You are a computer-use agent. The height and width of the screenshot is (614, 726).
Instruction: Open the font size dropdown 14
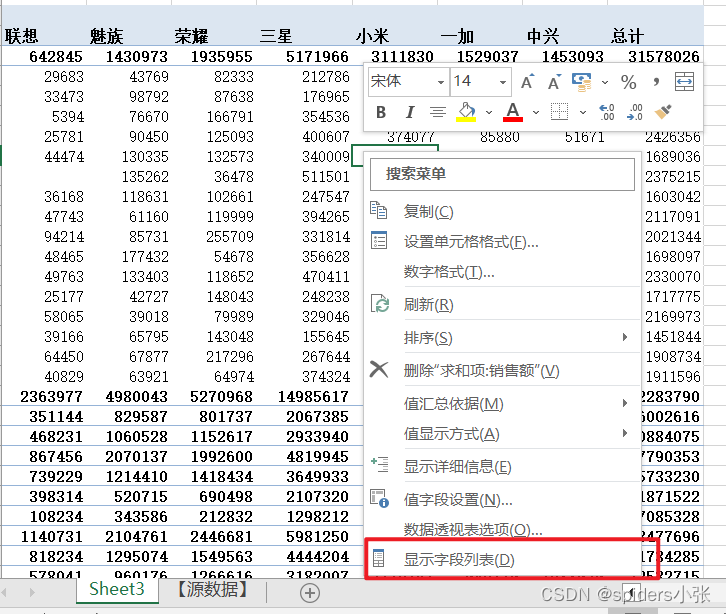[503, 82]
